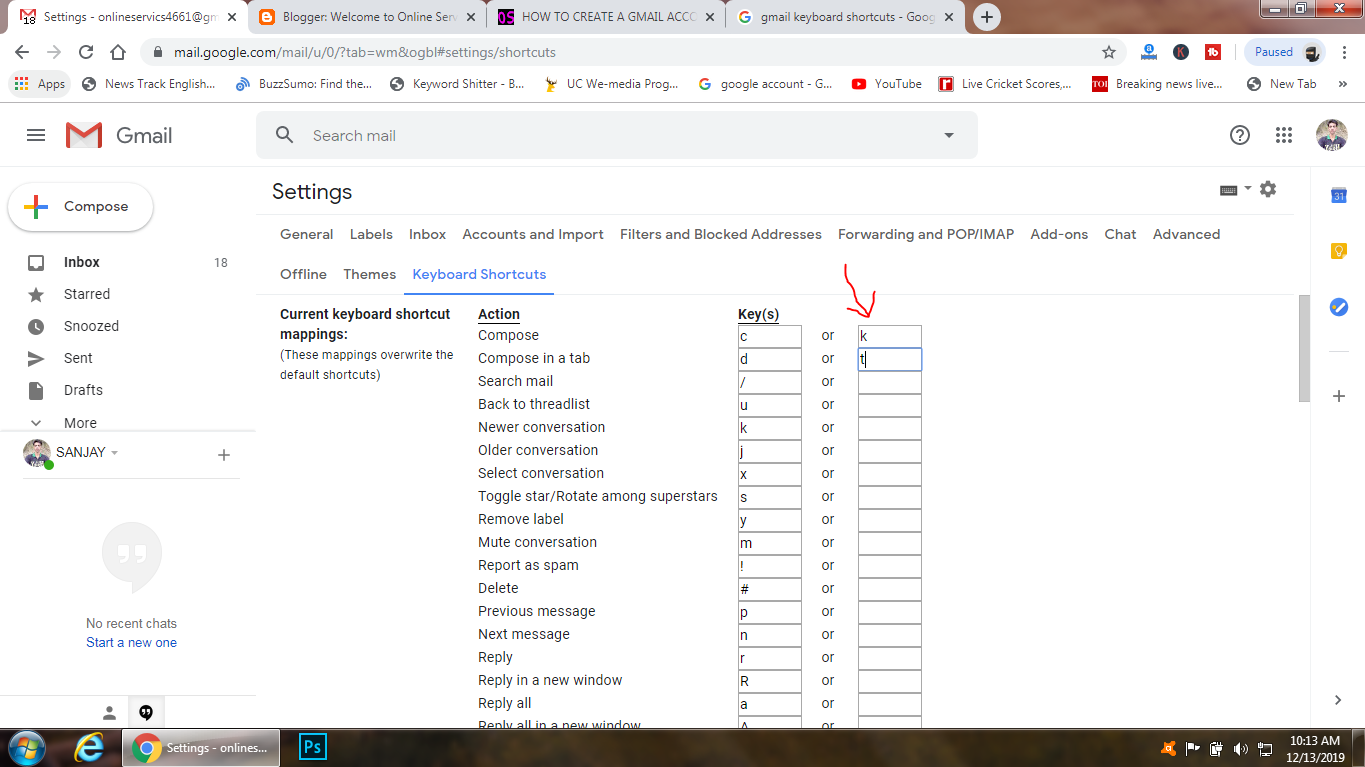Click the Compose button
Viewport: 1365px width, 767px height.
pyautogui.click(x=80, y=206)
